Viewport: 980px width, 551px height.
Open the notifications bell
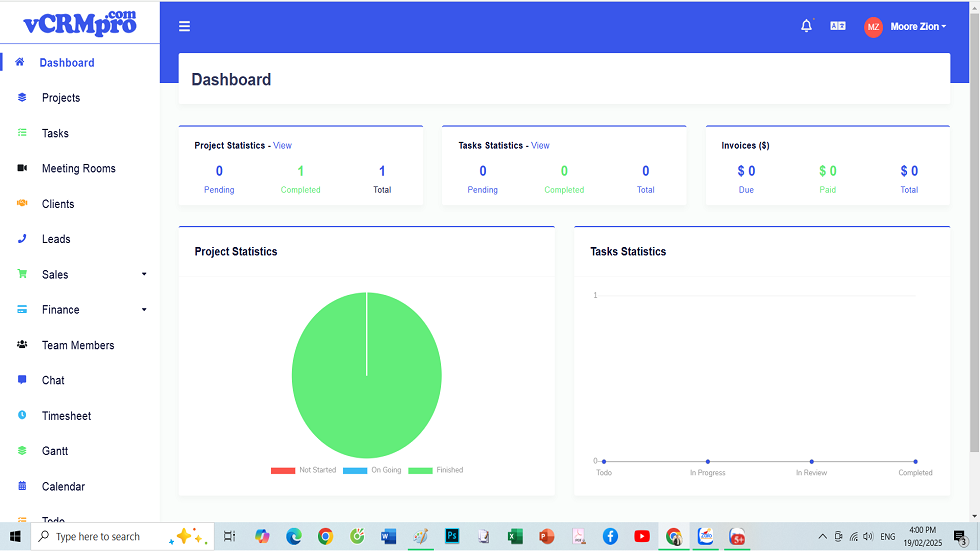(806, 27)
